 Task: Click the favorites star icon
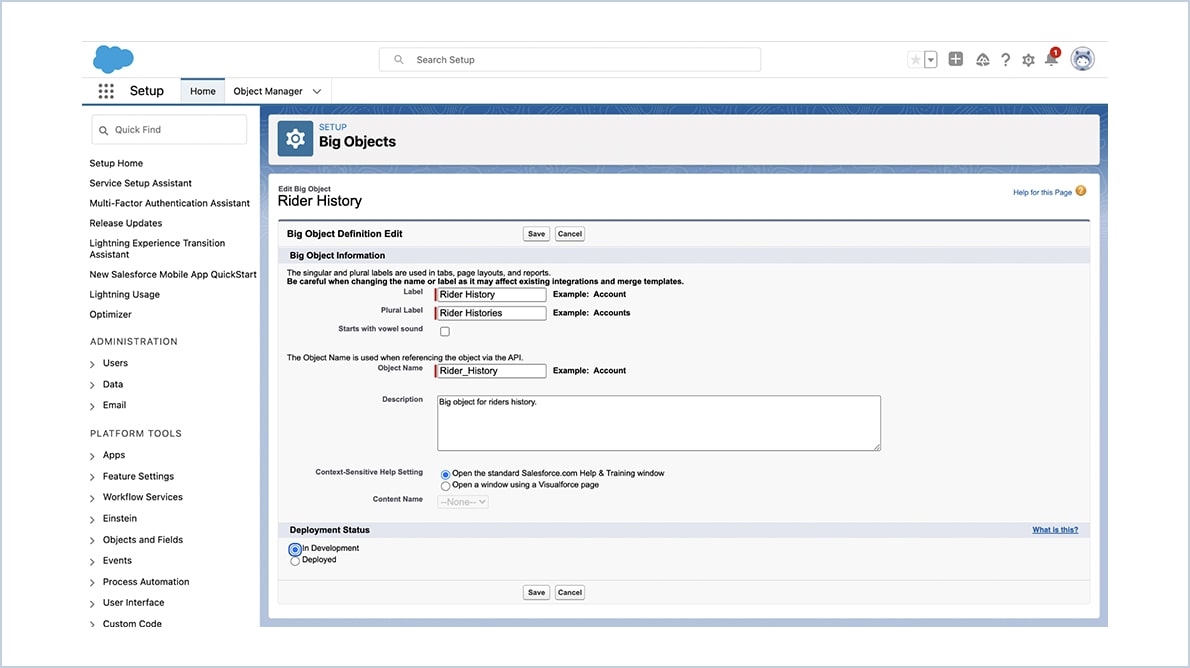915,59
